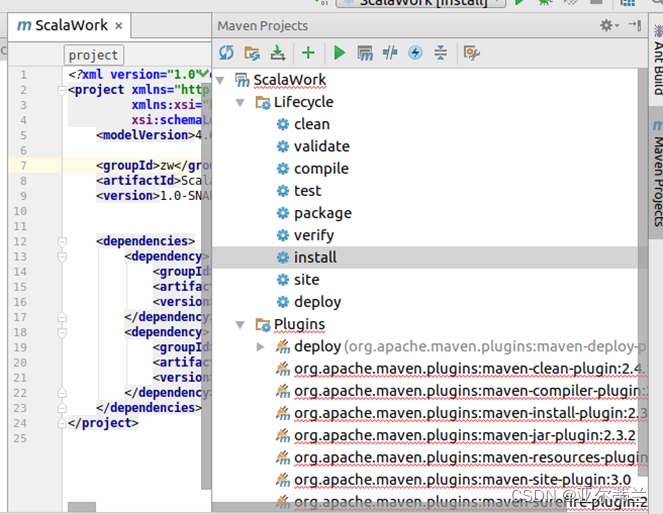Image resolution: width=663 pixels, height=514 pixels.
Task: Select maven-clean-plugin entry
Action: tap(471, 369)
